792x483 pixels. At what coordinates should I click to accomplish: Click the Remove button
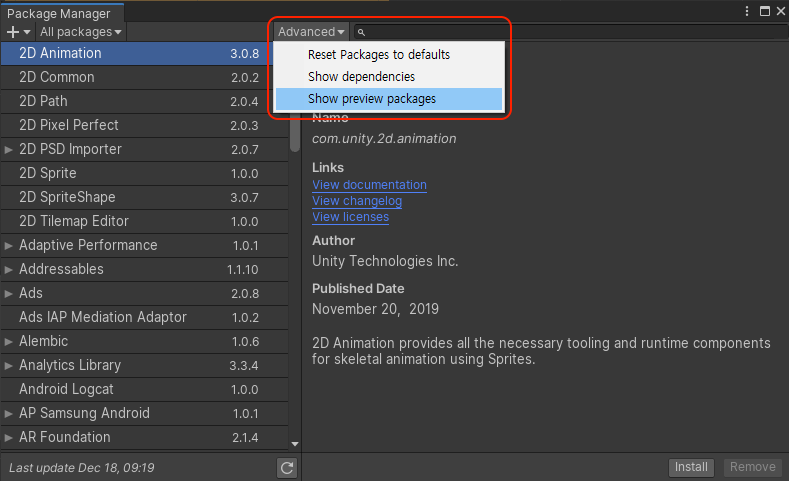(x=752, y=467)
